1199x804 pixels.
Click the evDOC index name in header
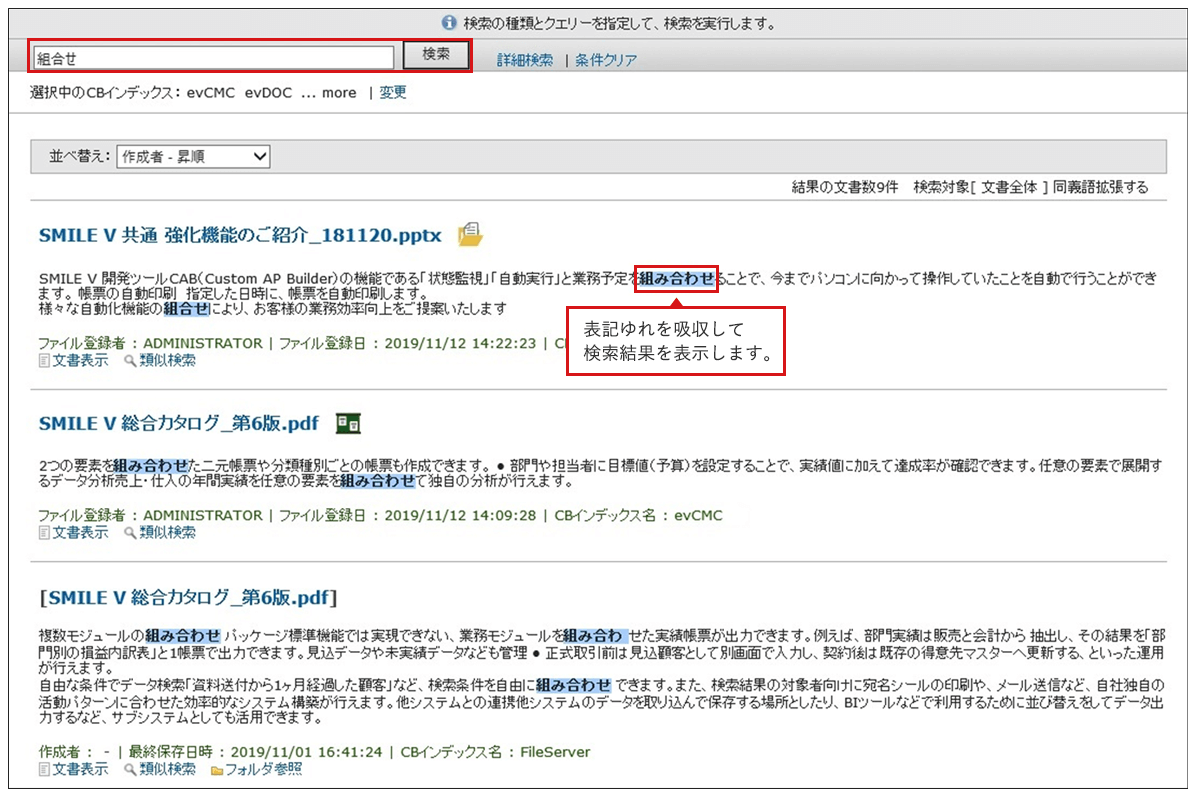point(268,93)
